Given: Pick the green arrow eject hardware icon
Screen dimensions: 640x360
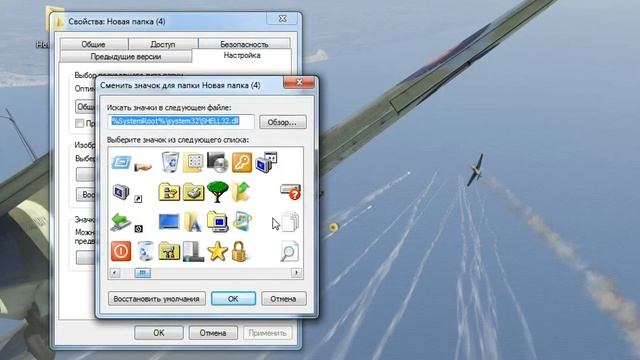Looking at the screenshot, I should click(121, 222).
